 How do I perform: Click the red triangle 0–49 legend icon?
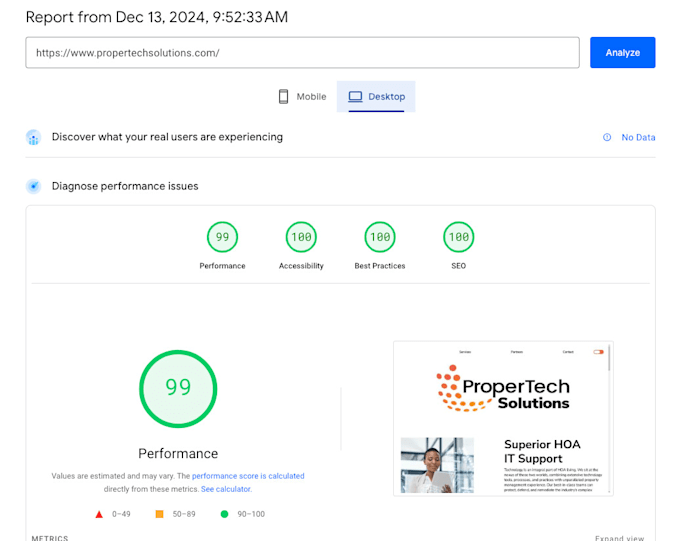(99, 514)
